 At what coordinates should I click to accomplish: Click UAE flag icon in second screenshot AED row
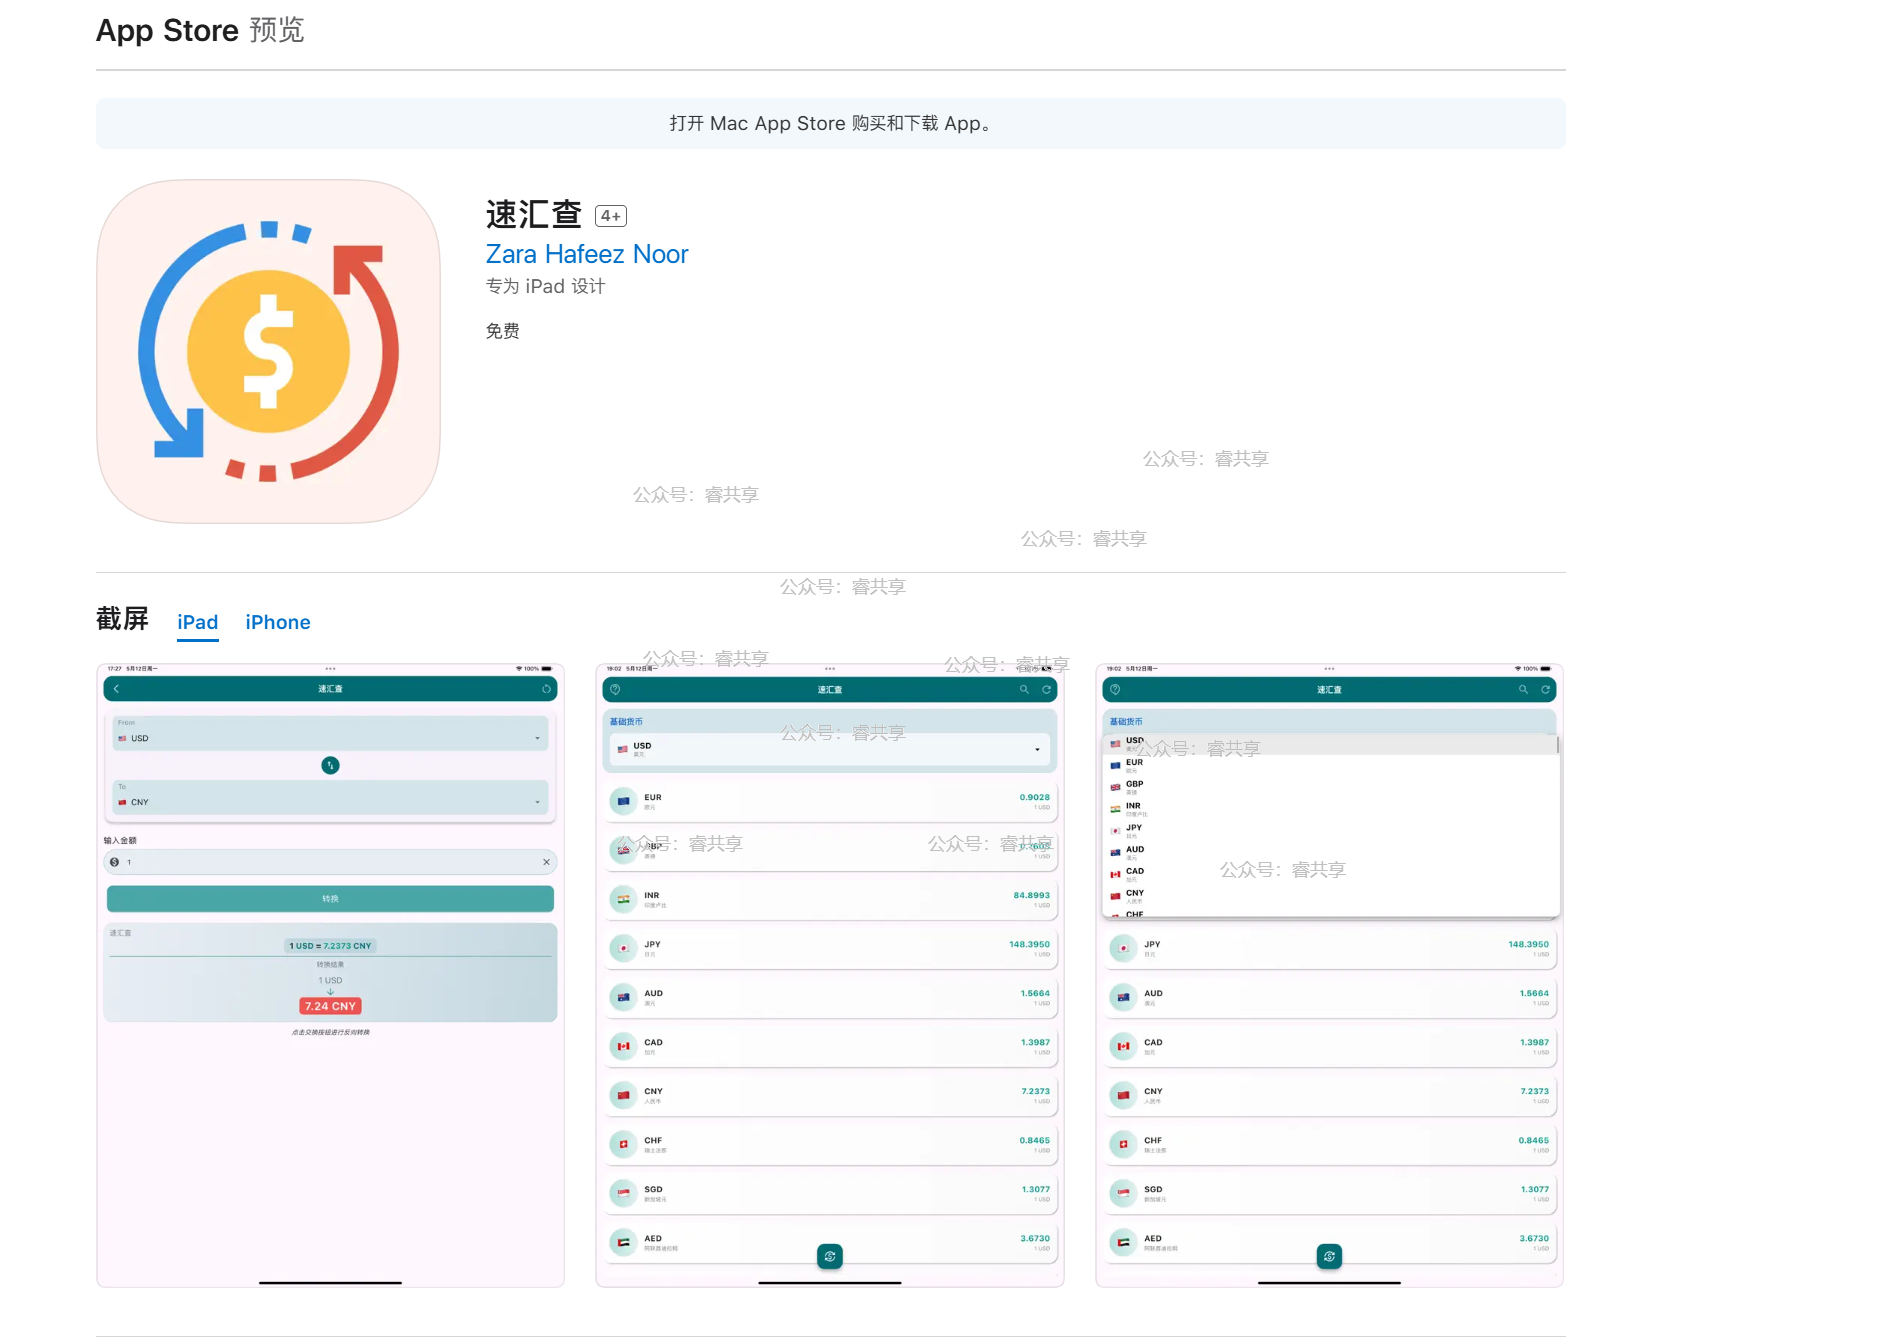click(x=623, y=1242)
